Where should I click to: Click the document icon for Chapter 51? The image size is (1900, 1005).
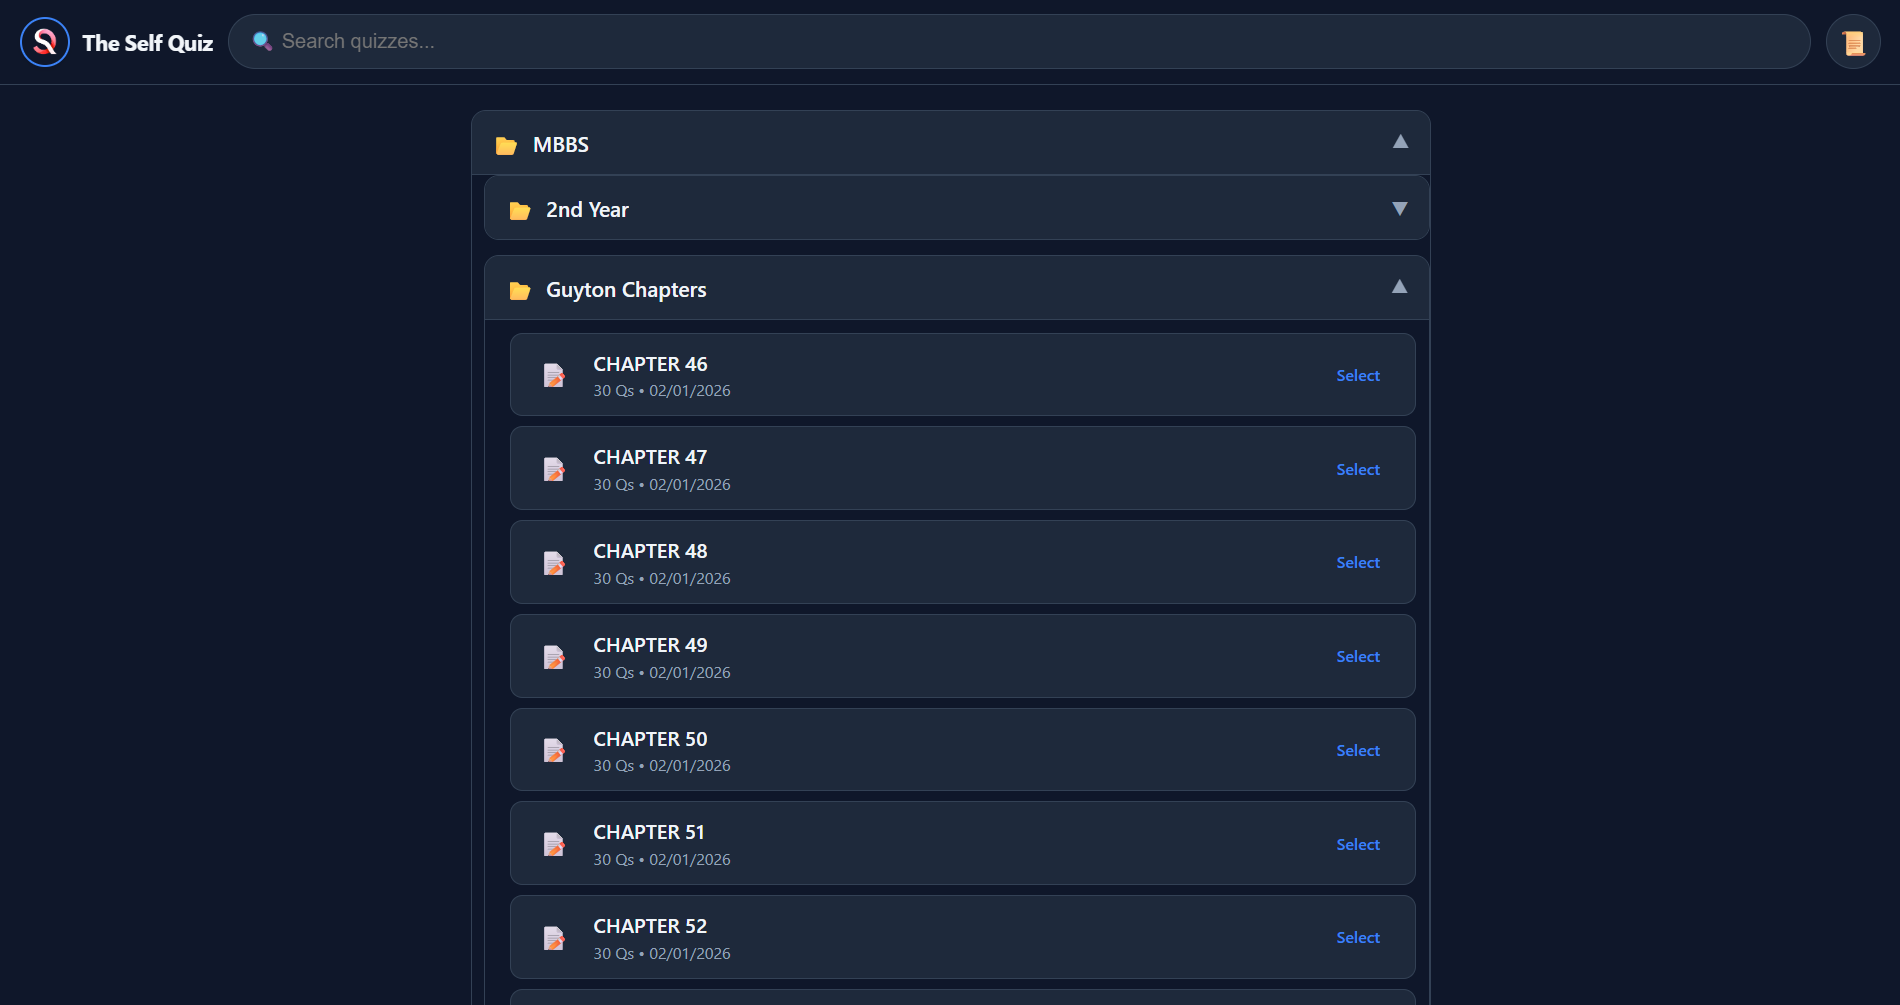click(554, 843)
